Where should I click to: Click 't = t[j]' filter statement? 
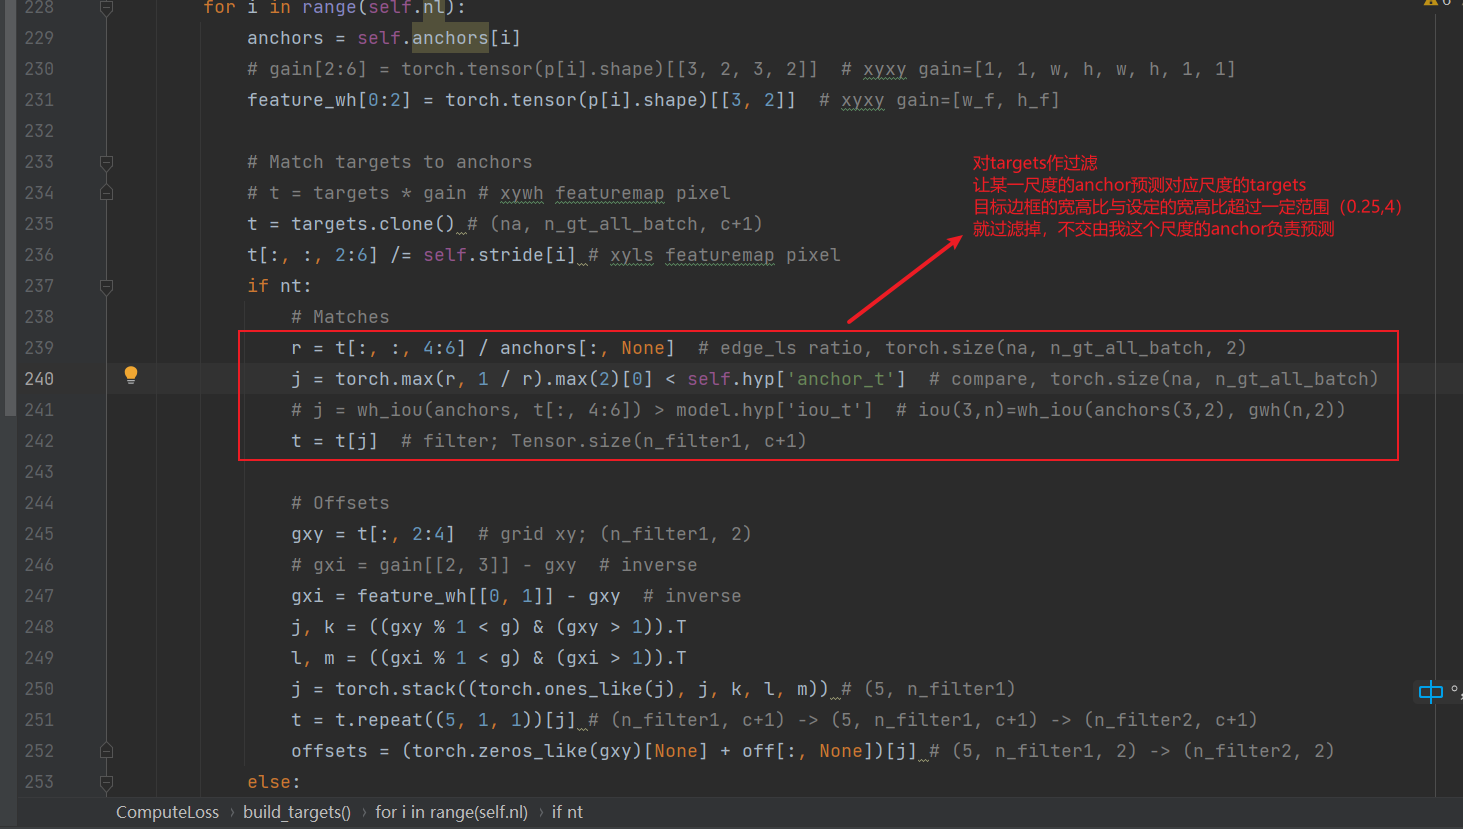point(334,441)
